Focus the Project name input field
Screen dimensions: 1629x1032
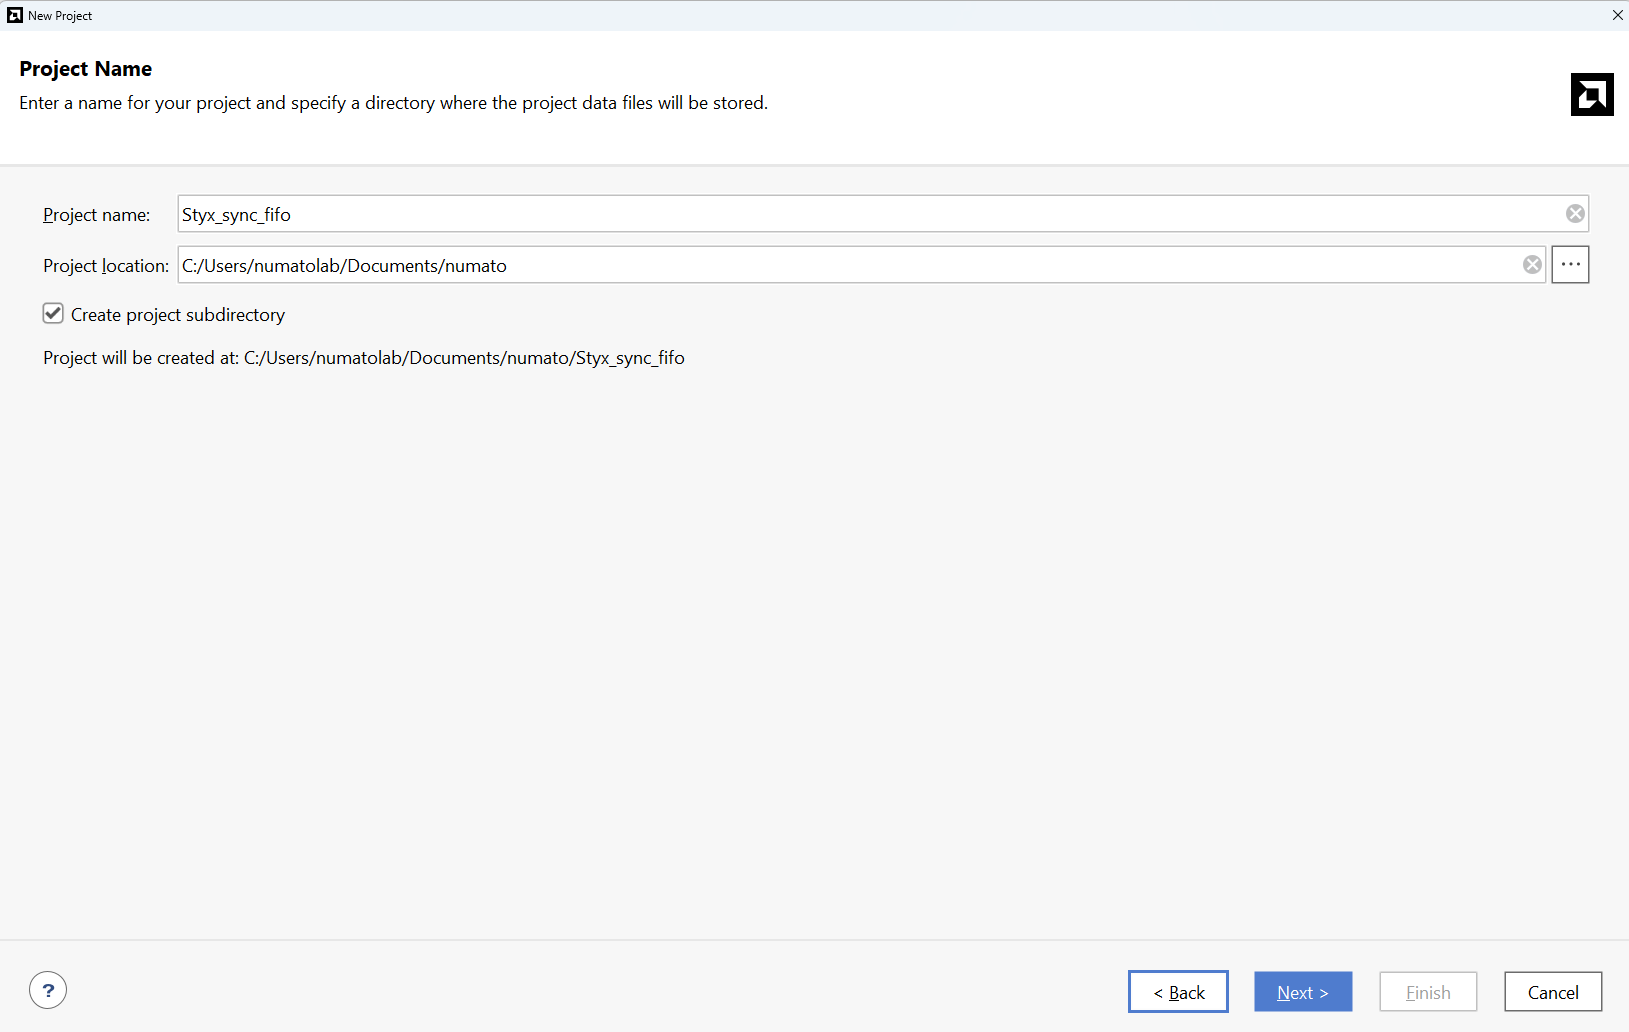[860, 214]
